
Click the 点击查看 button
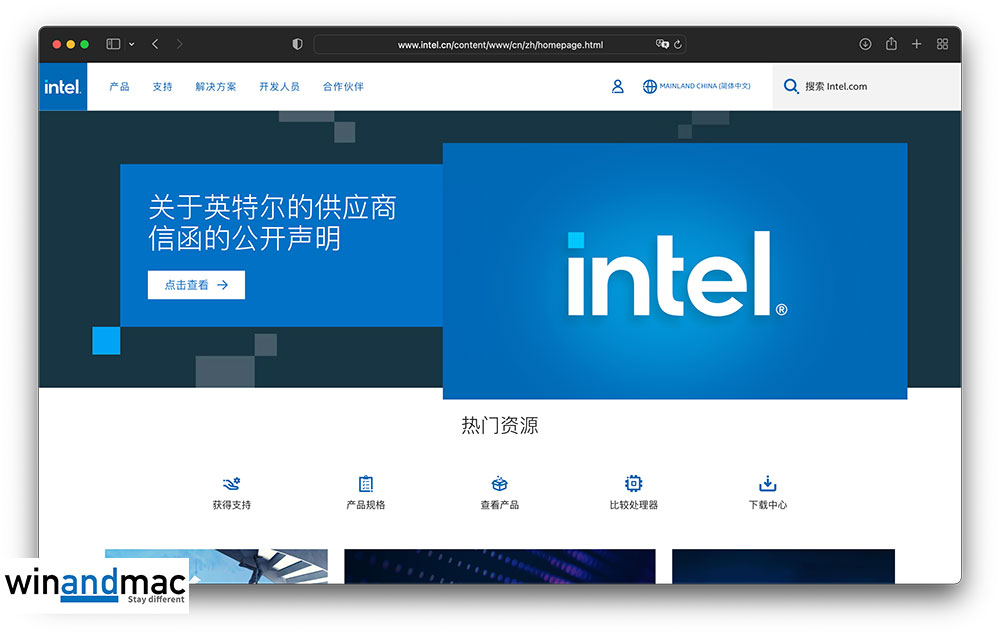(196, 285)
